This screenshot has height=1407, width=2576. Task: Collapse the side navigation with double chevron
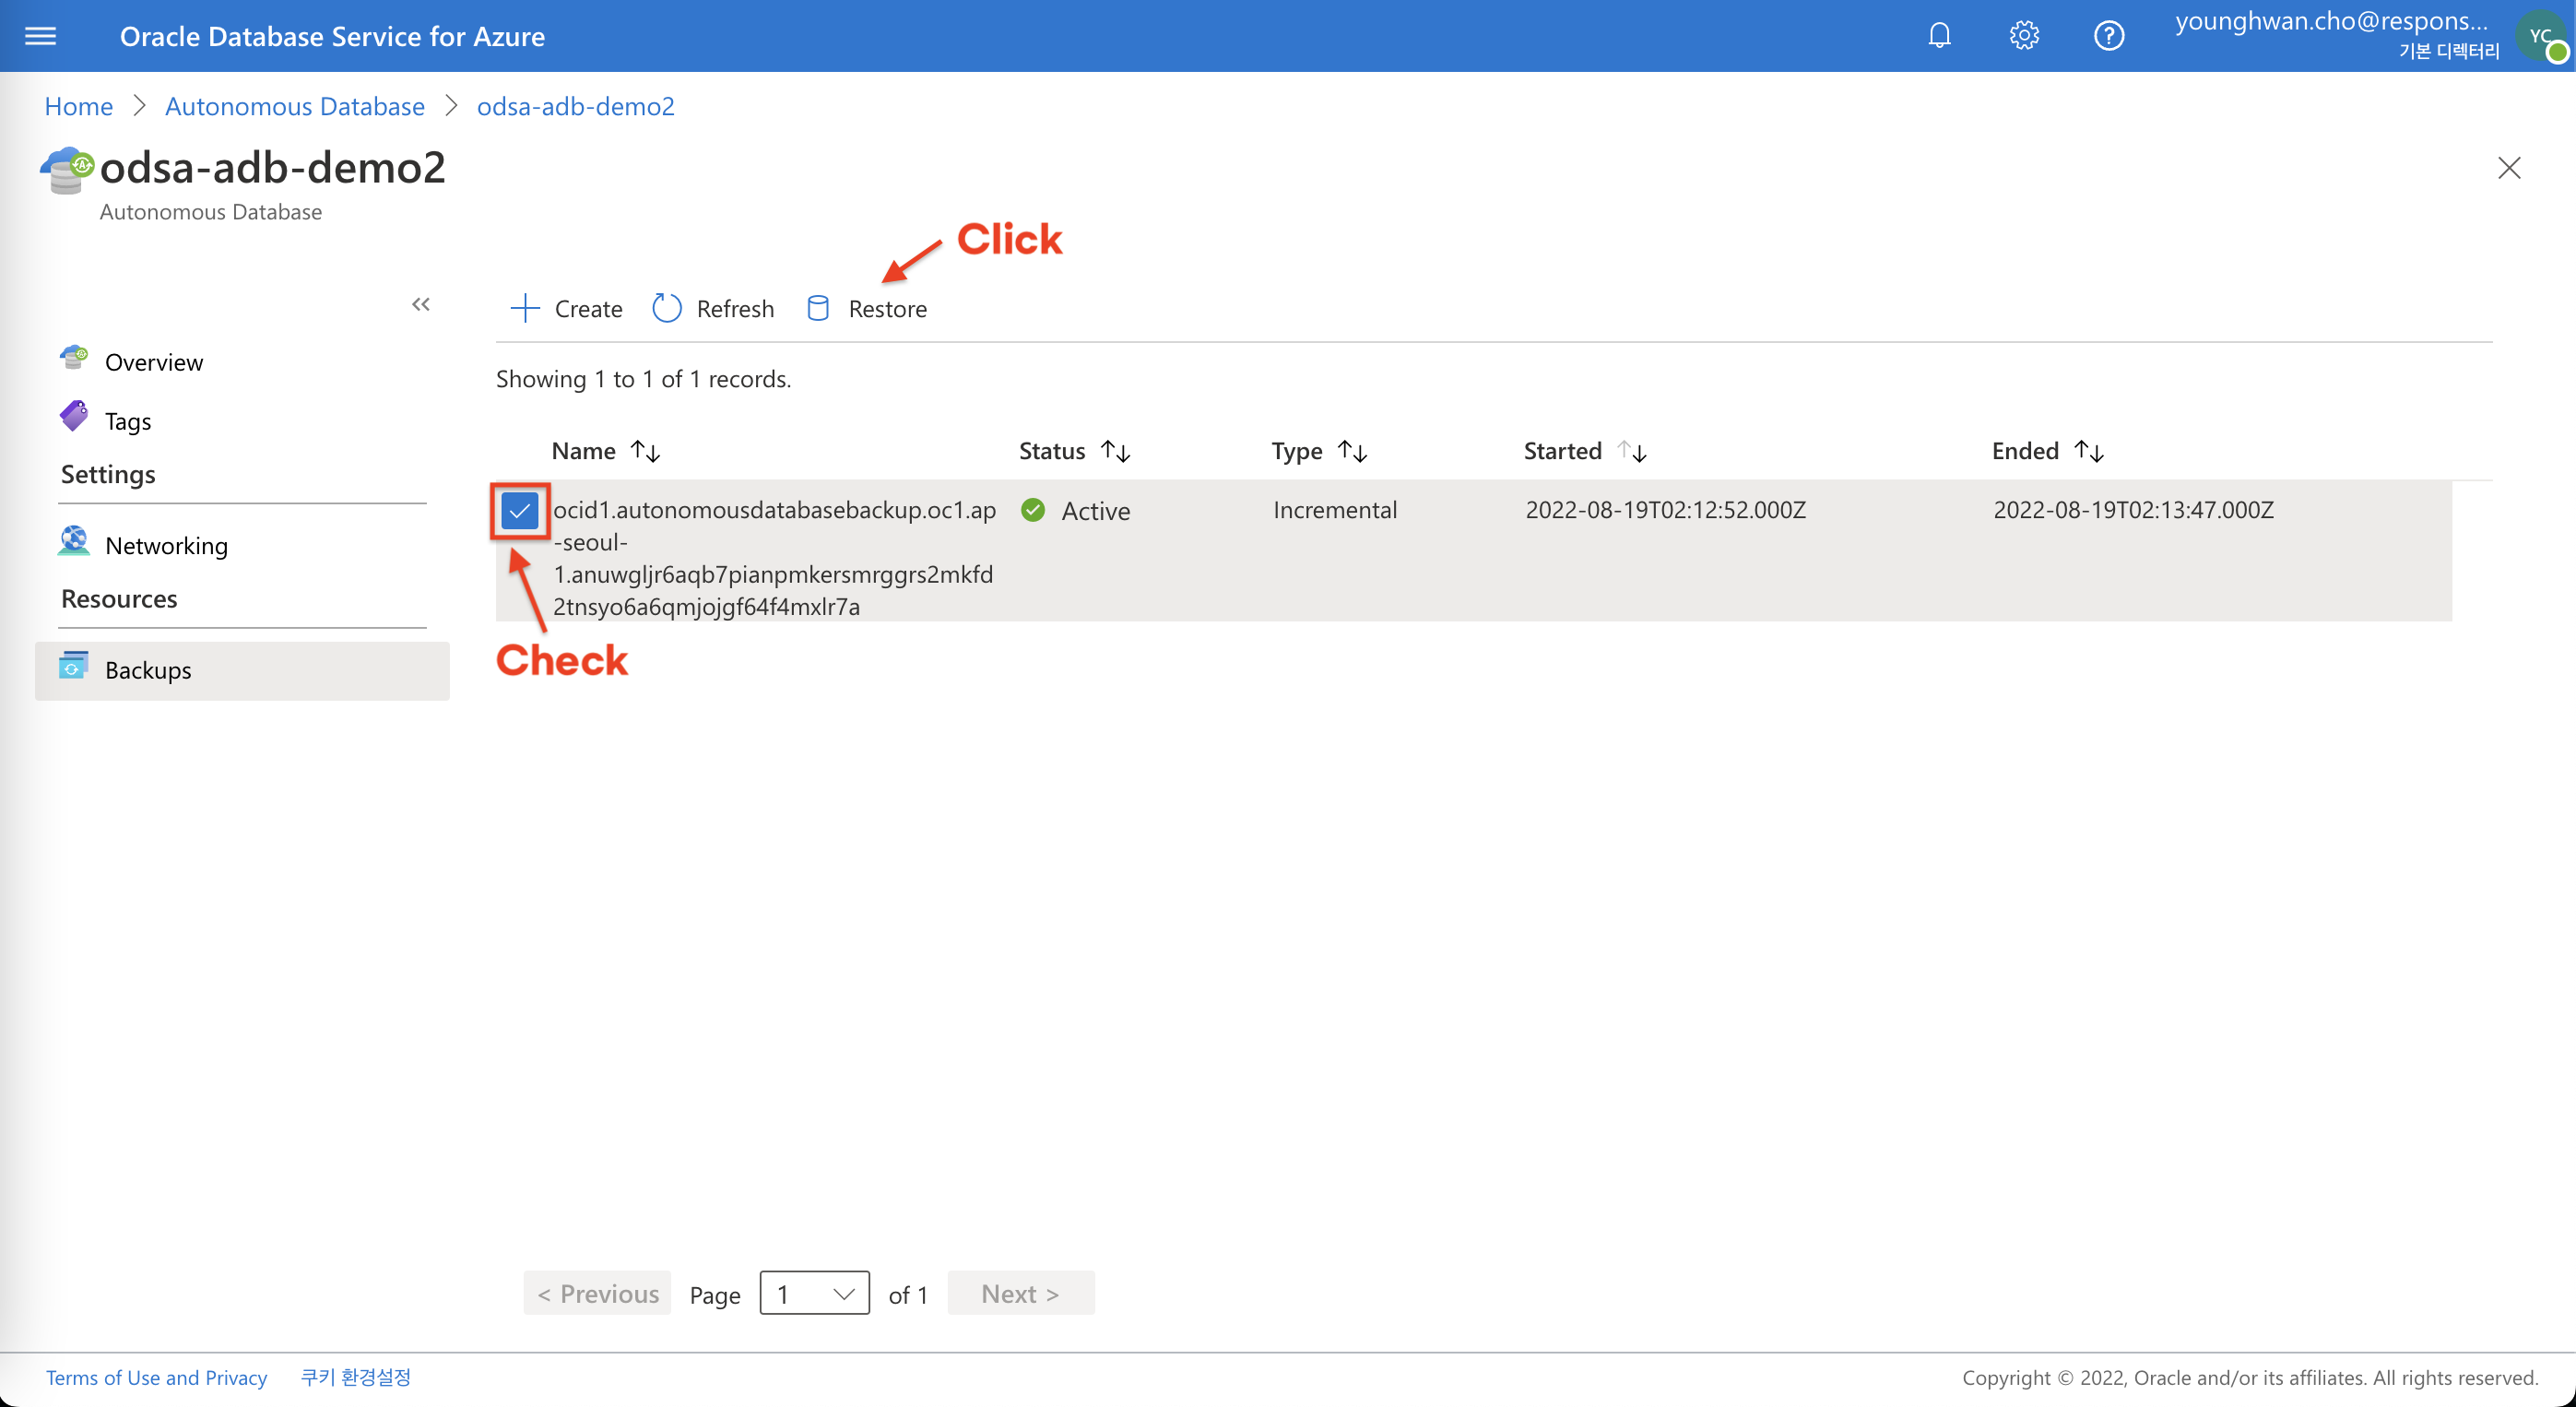[x=421, y=304]
